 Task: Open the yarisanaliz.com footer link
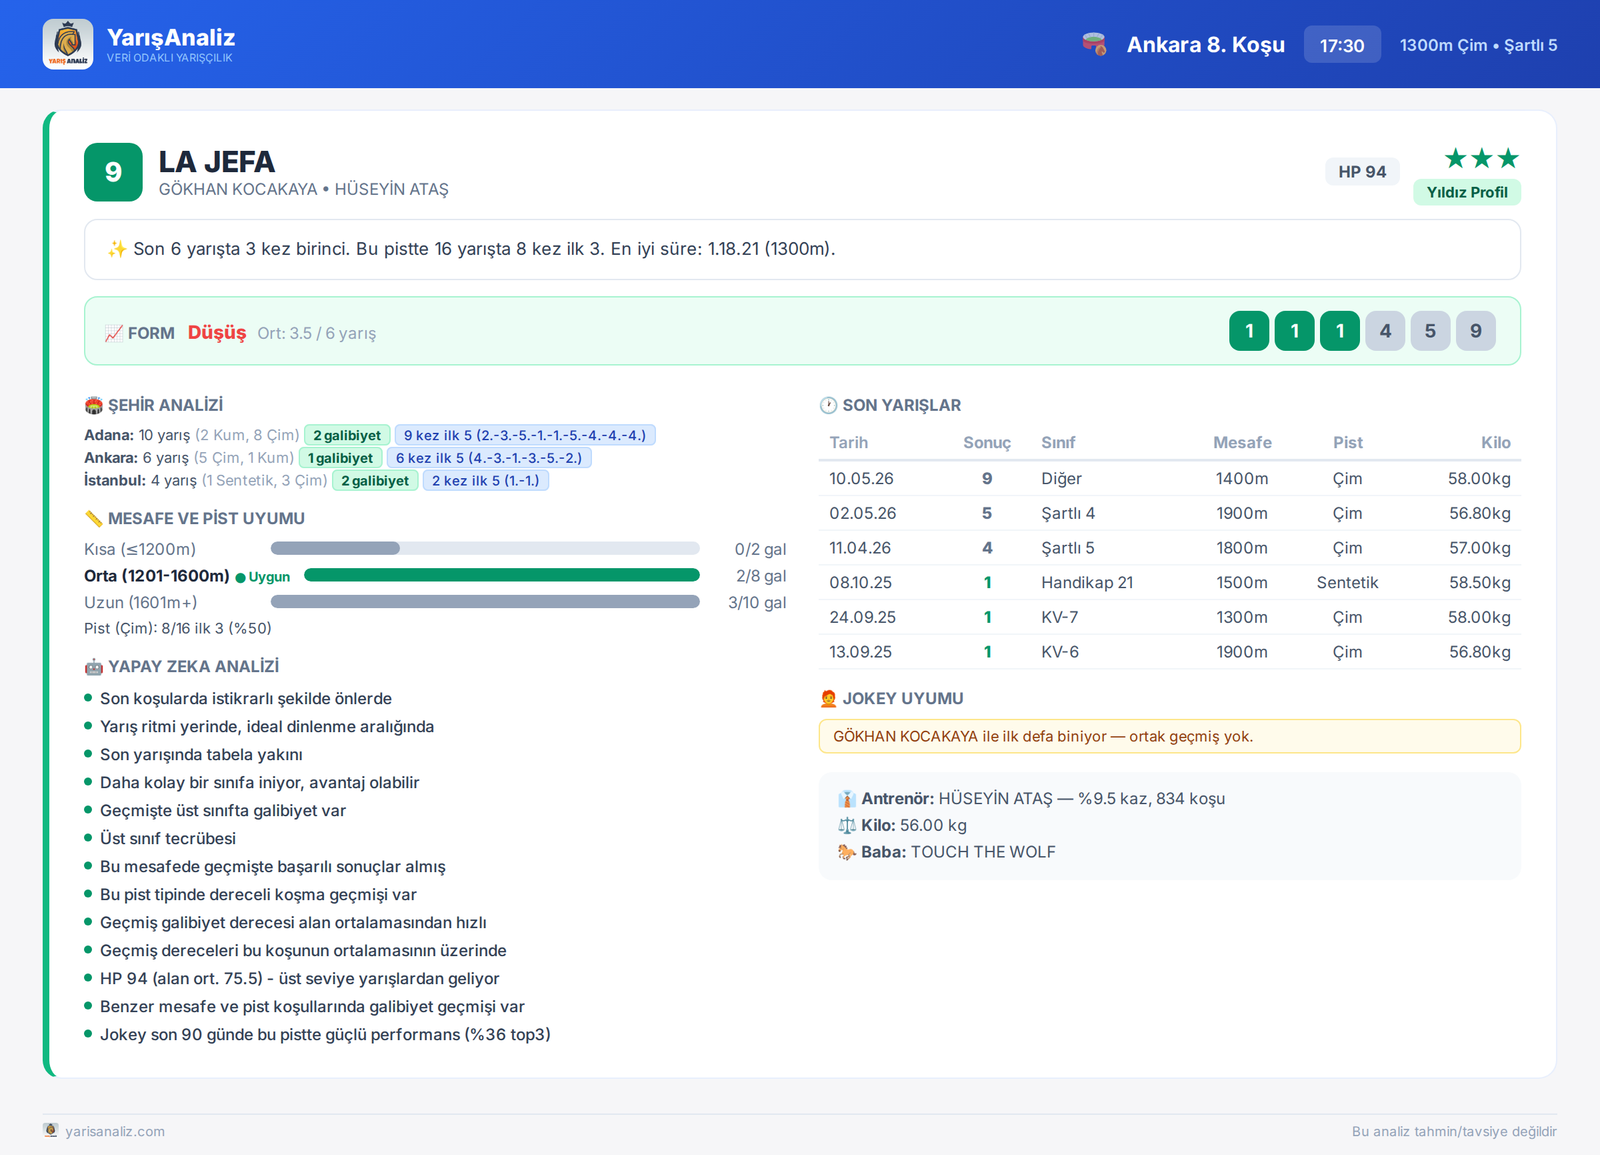click(115, 1131)
